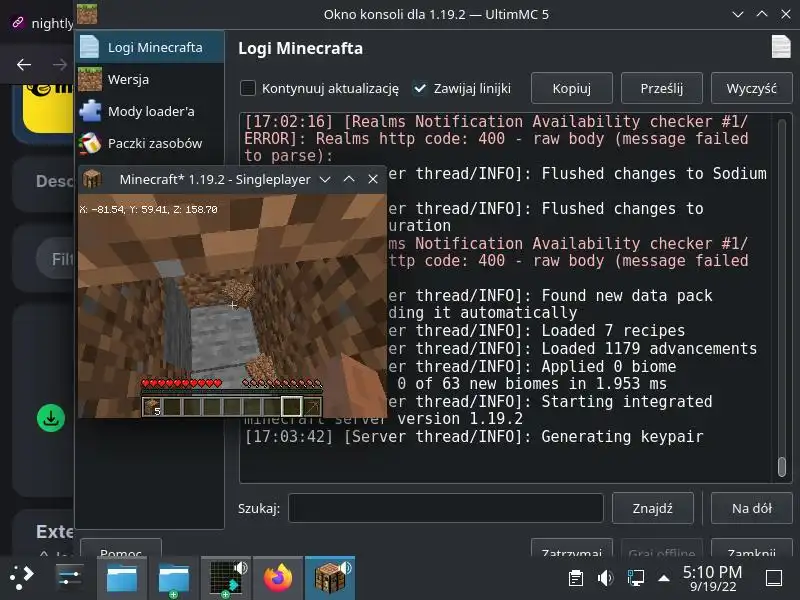Screen dimensions: 800x600
Task: Click the Logi Minecrafta document icon
Action: click(x=90, y=47)
